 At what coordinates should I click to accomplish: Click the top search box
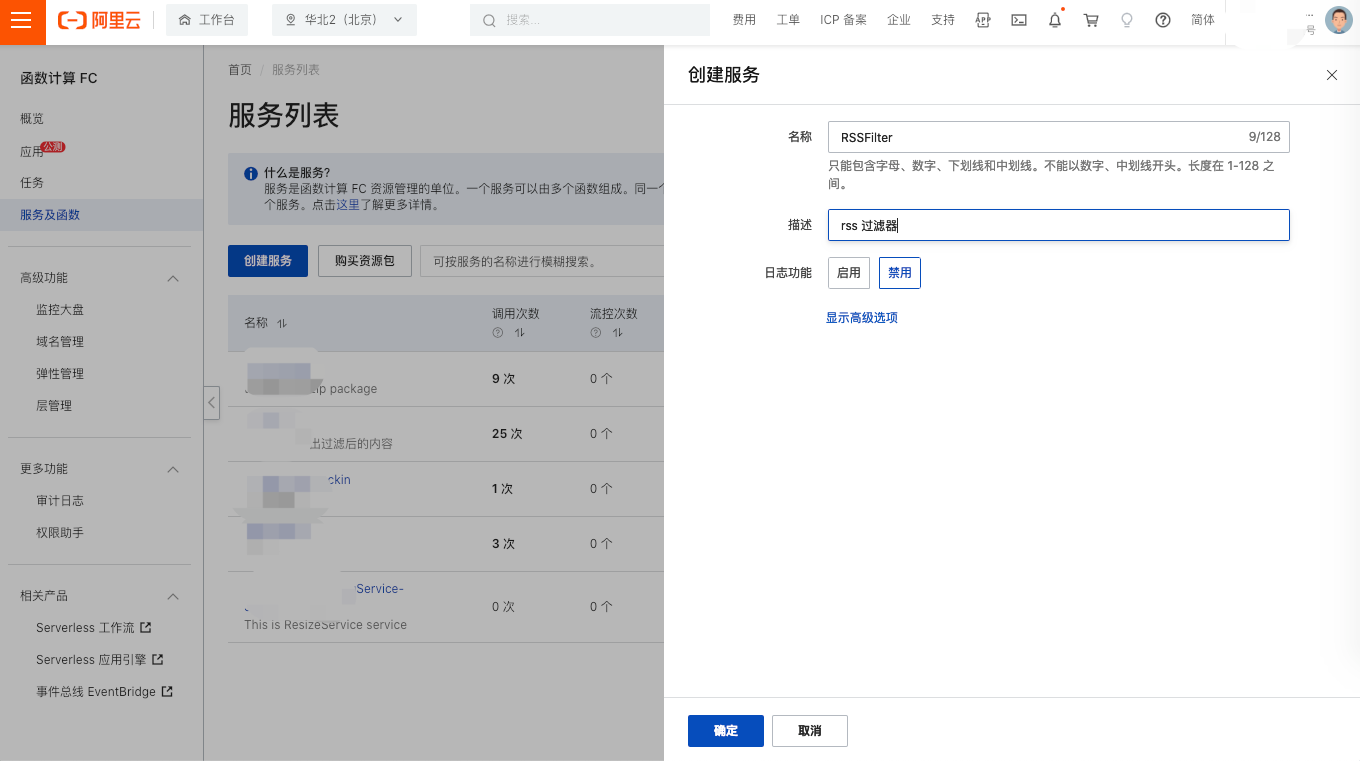point(590,20)
